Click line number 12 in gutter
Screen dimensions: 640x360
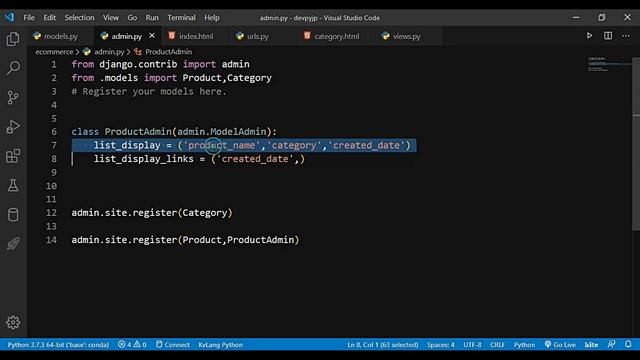[51, 213]
